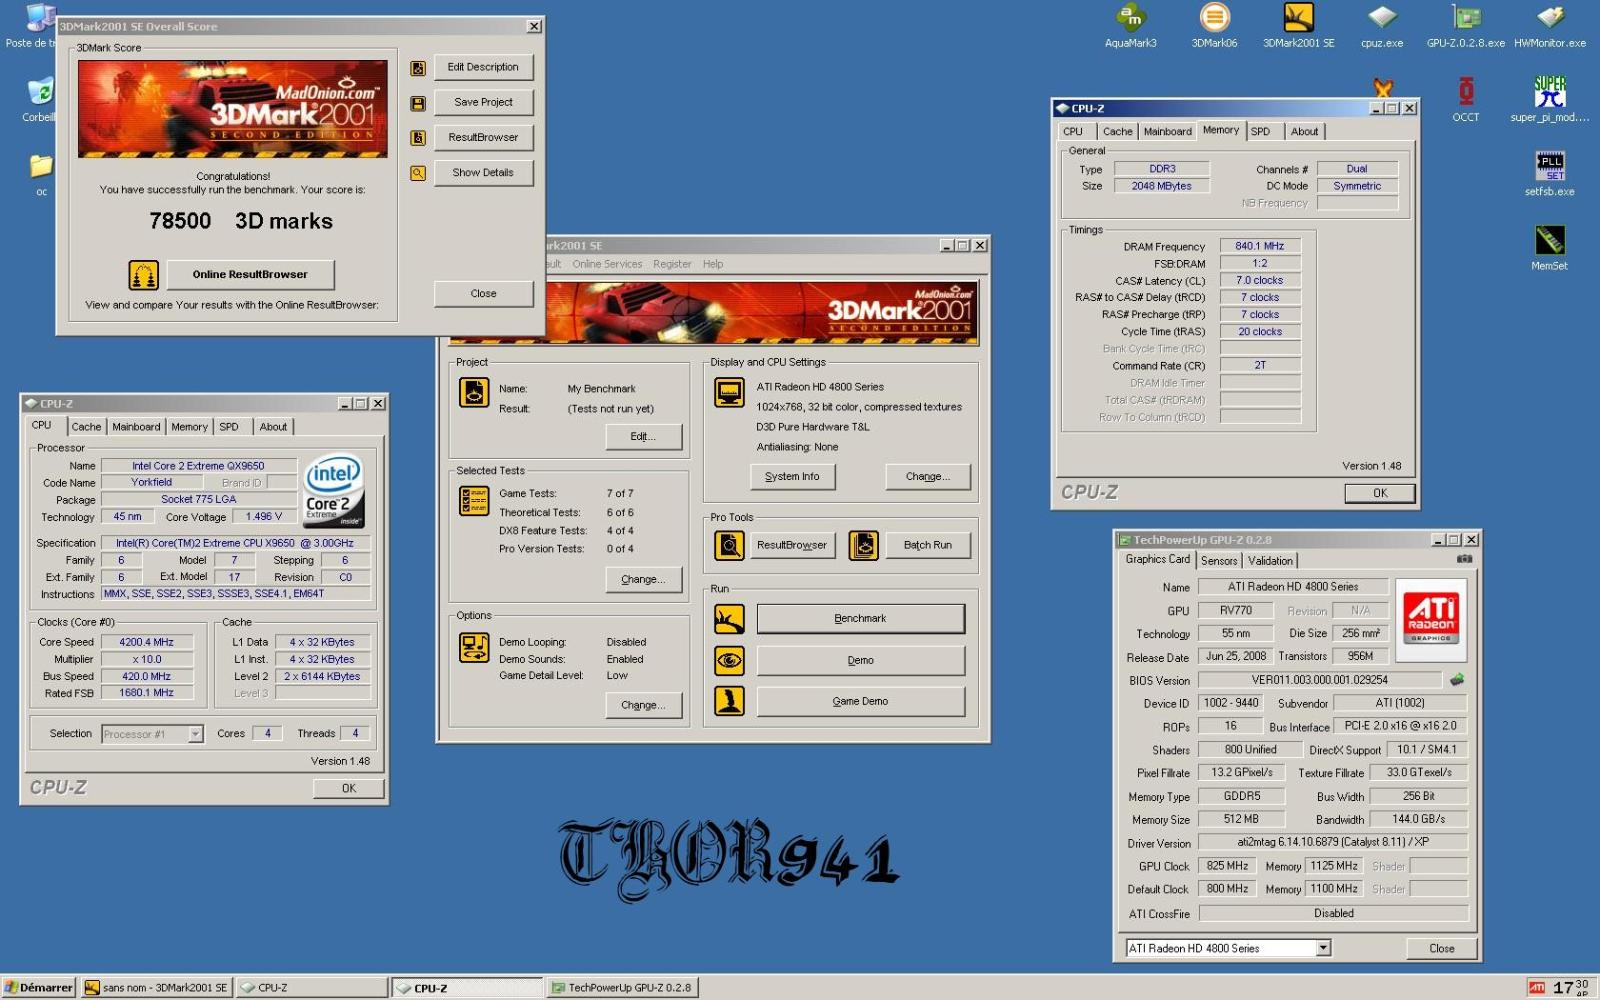This screenshot has width=1600, height=1000.
Task: Click the ATI Radeon logo in GPU-Z
Action: tap(1431, 619)
